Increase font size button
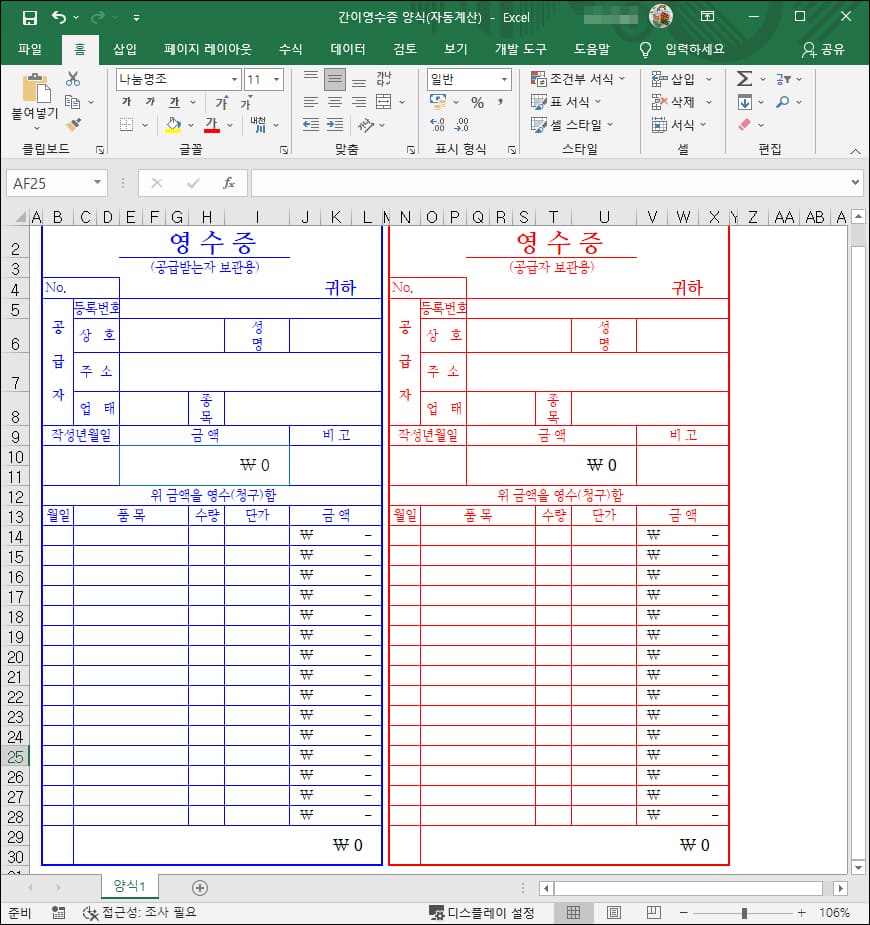This screenshot has width=870, height=925. pos(222,102)
